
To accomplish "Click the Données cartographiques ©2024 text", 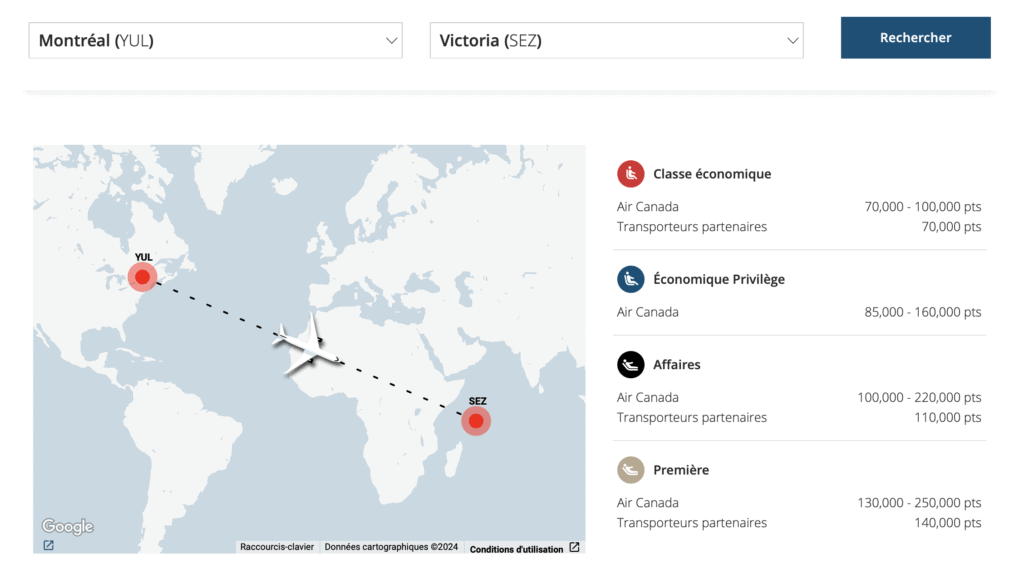I will tap(391, 547).
